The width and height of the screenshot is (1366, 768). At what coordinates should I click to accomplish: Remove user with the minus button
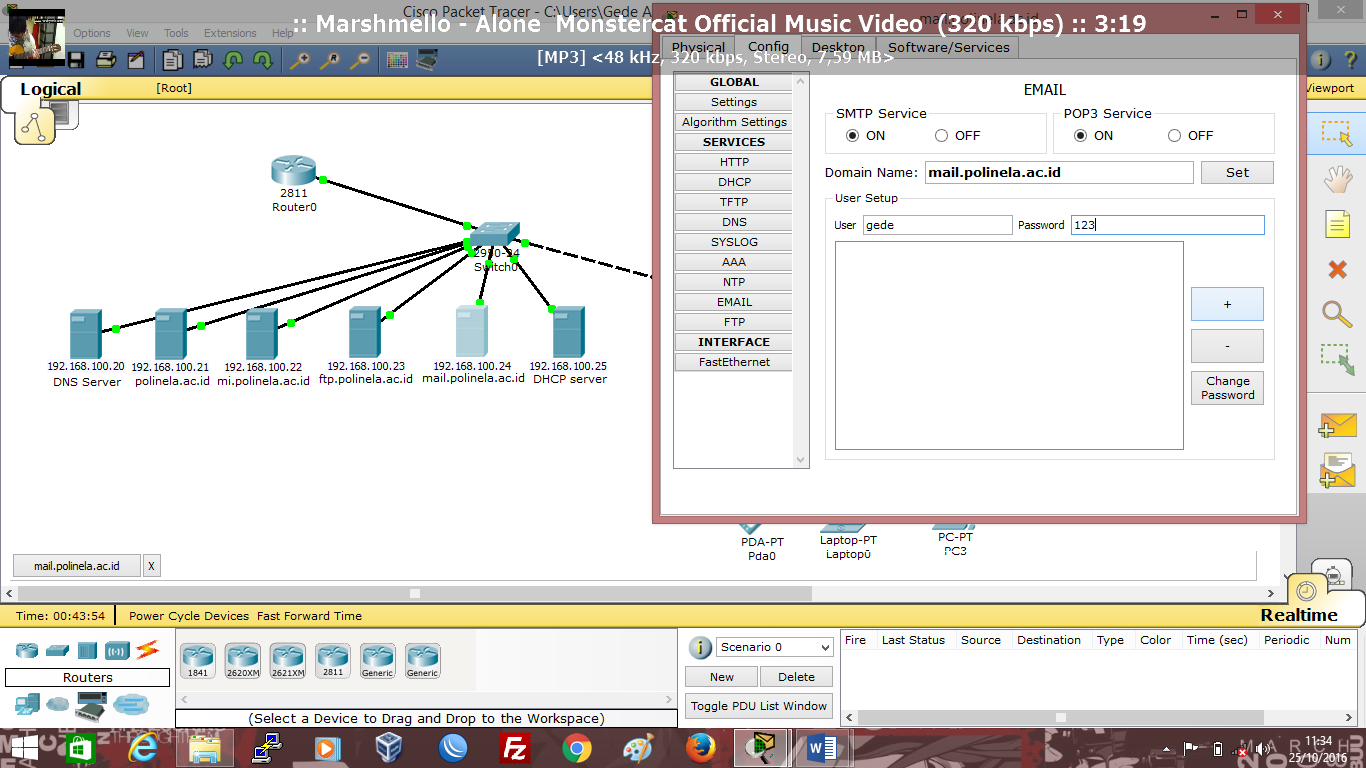(1227, 346)
